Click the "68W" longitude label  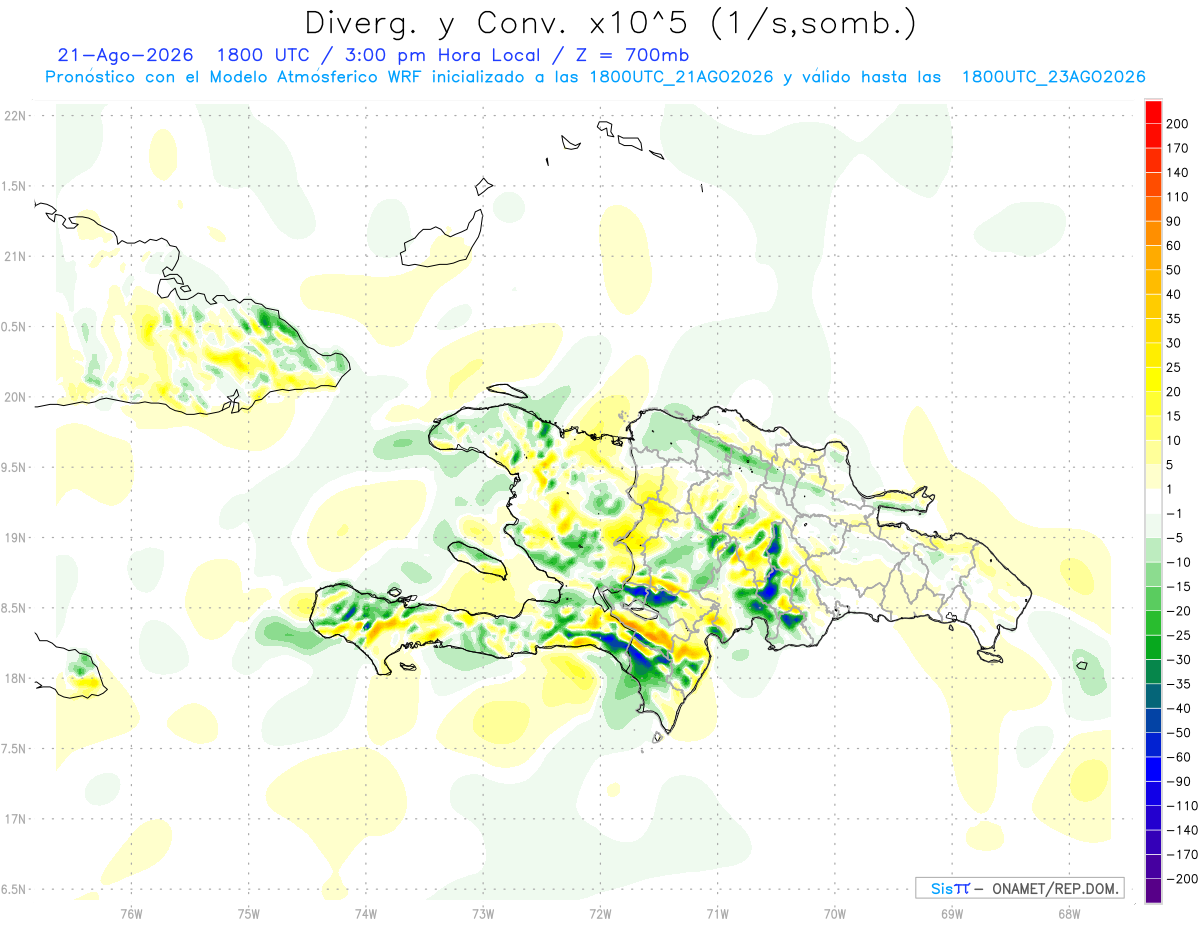[1068, 913]
